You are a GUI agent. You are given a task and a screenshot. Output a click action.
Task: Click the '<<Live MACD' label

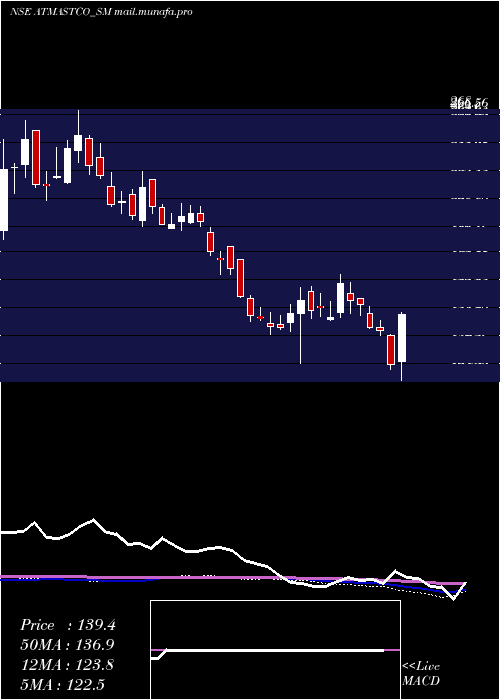point(421,673)
